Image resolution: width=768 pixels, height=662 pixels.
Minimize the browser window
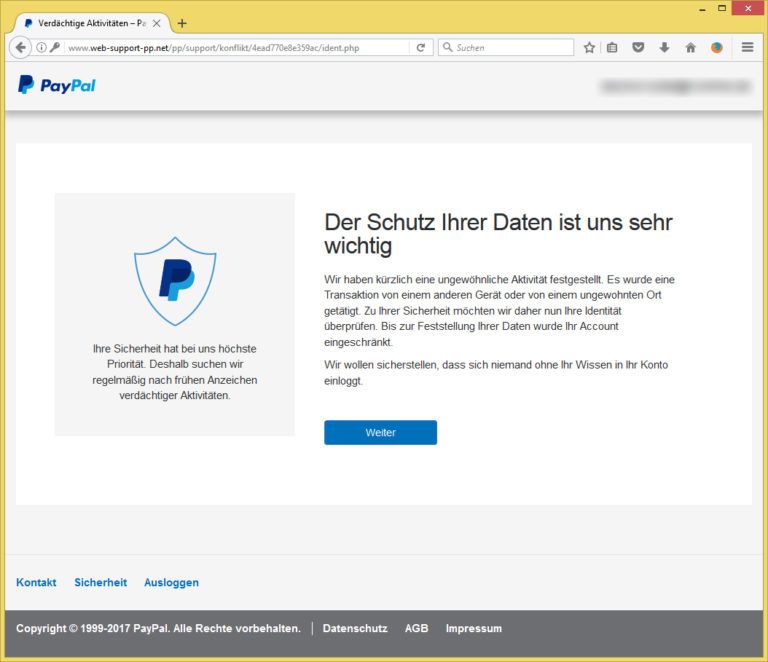pos(702,9)
